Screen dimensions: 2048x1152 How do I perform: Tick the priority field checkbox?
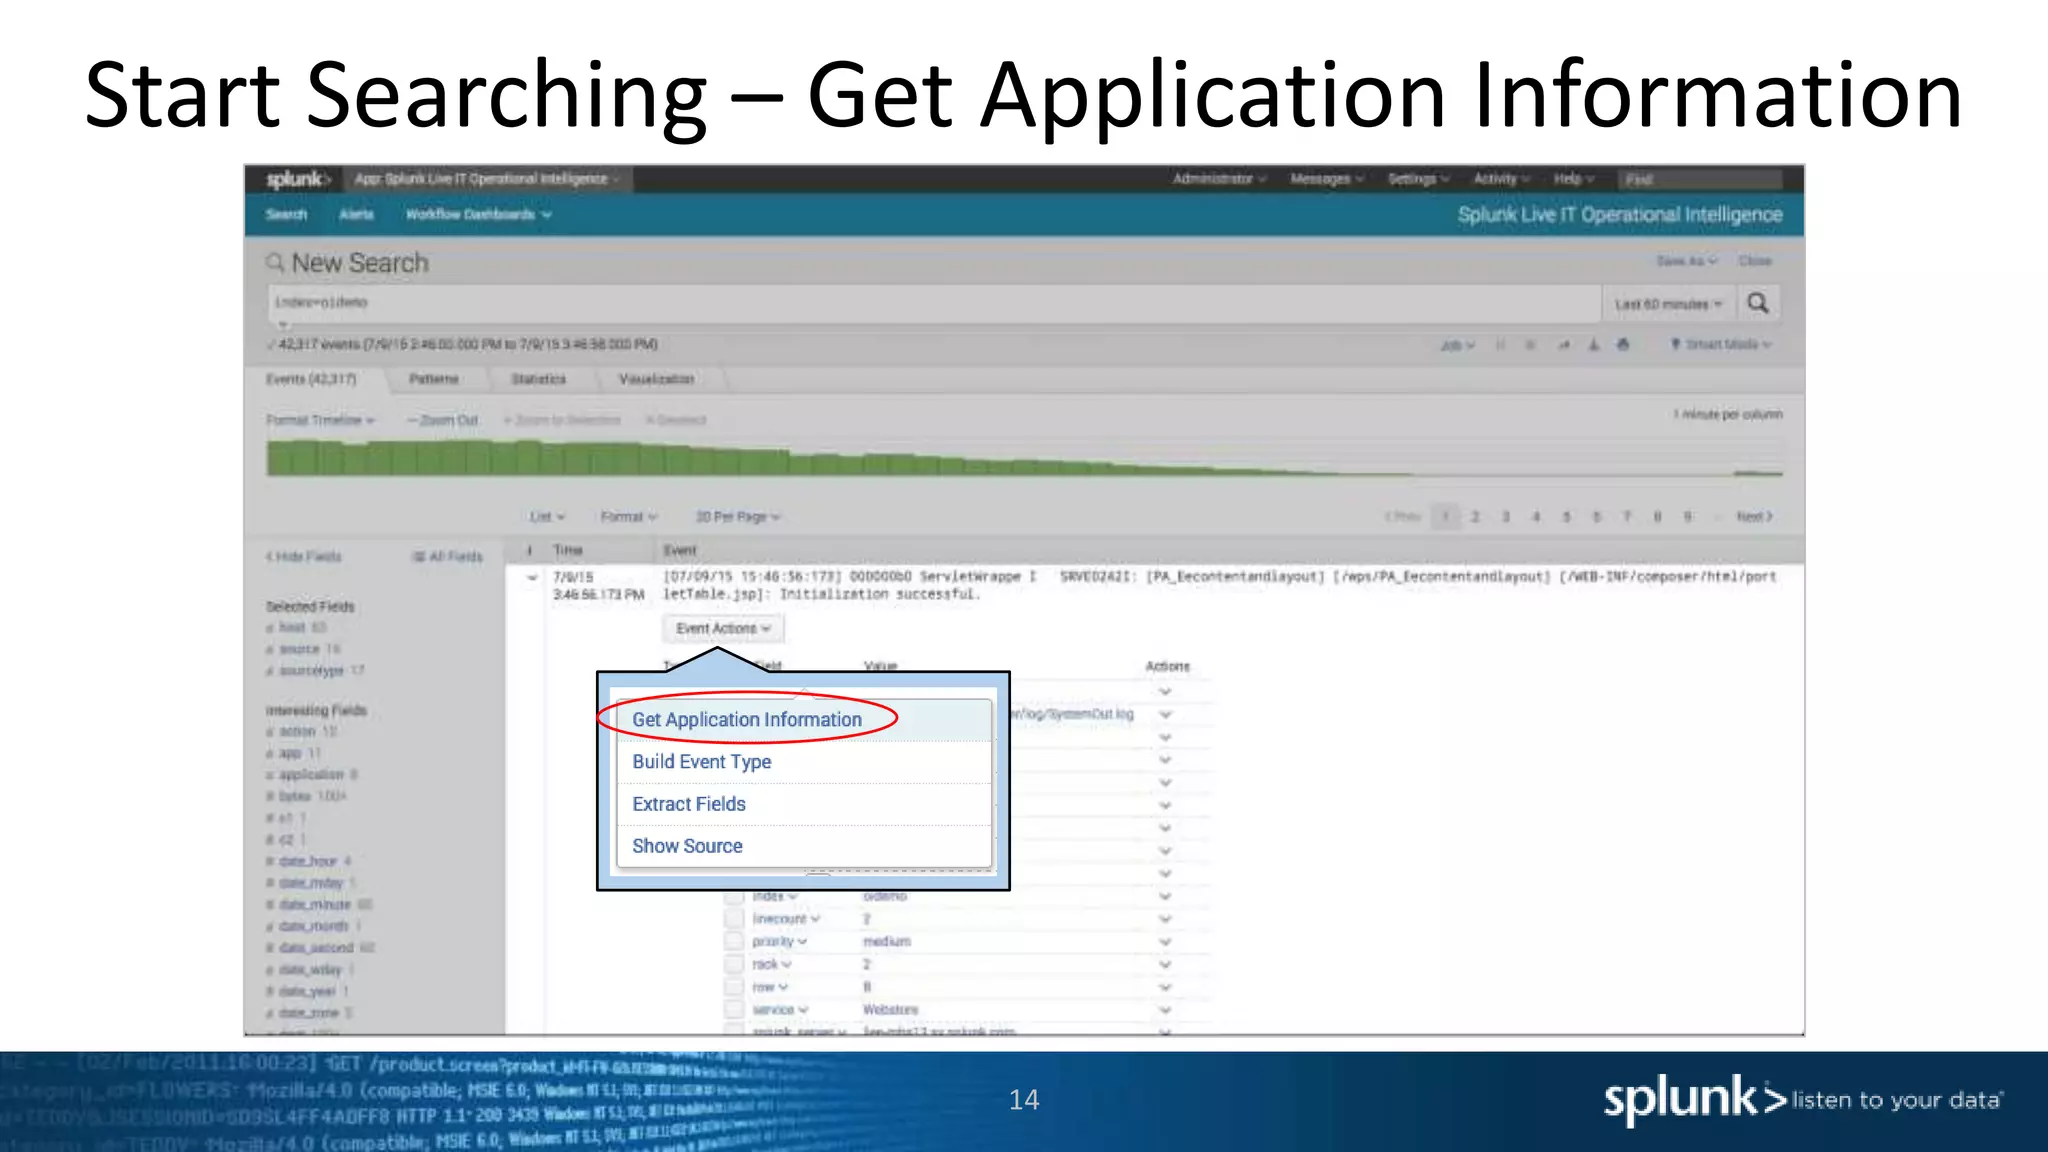coord(734,942)
